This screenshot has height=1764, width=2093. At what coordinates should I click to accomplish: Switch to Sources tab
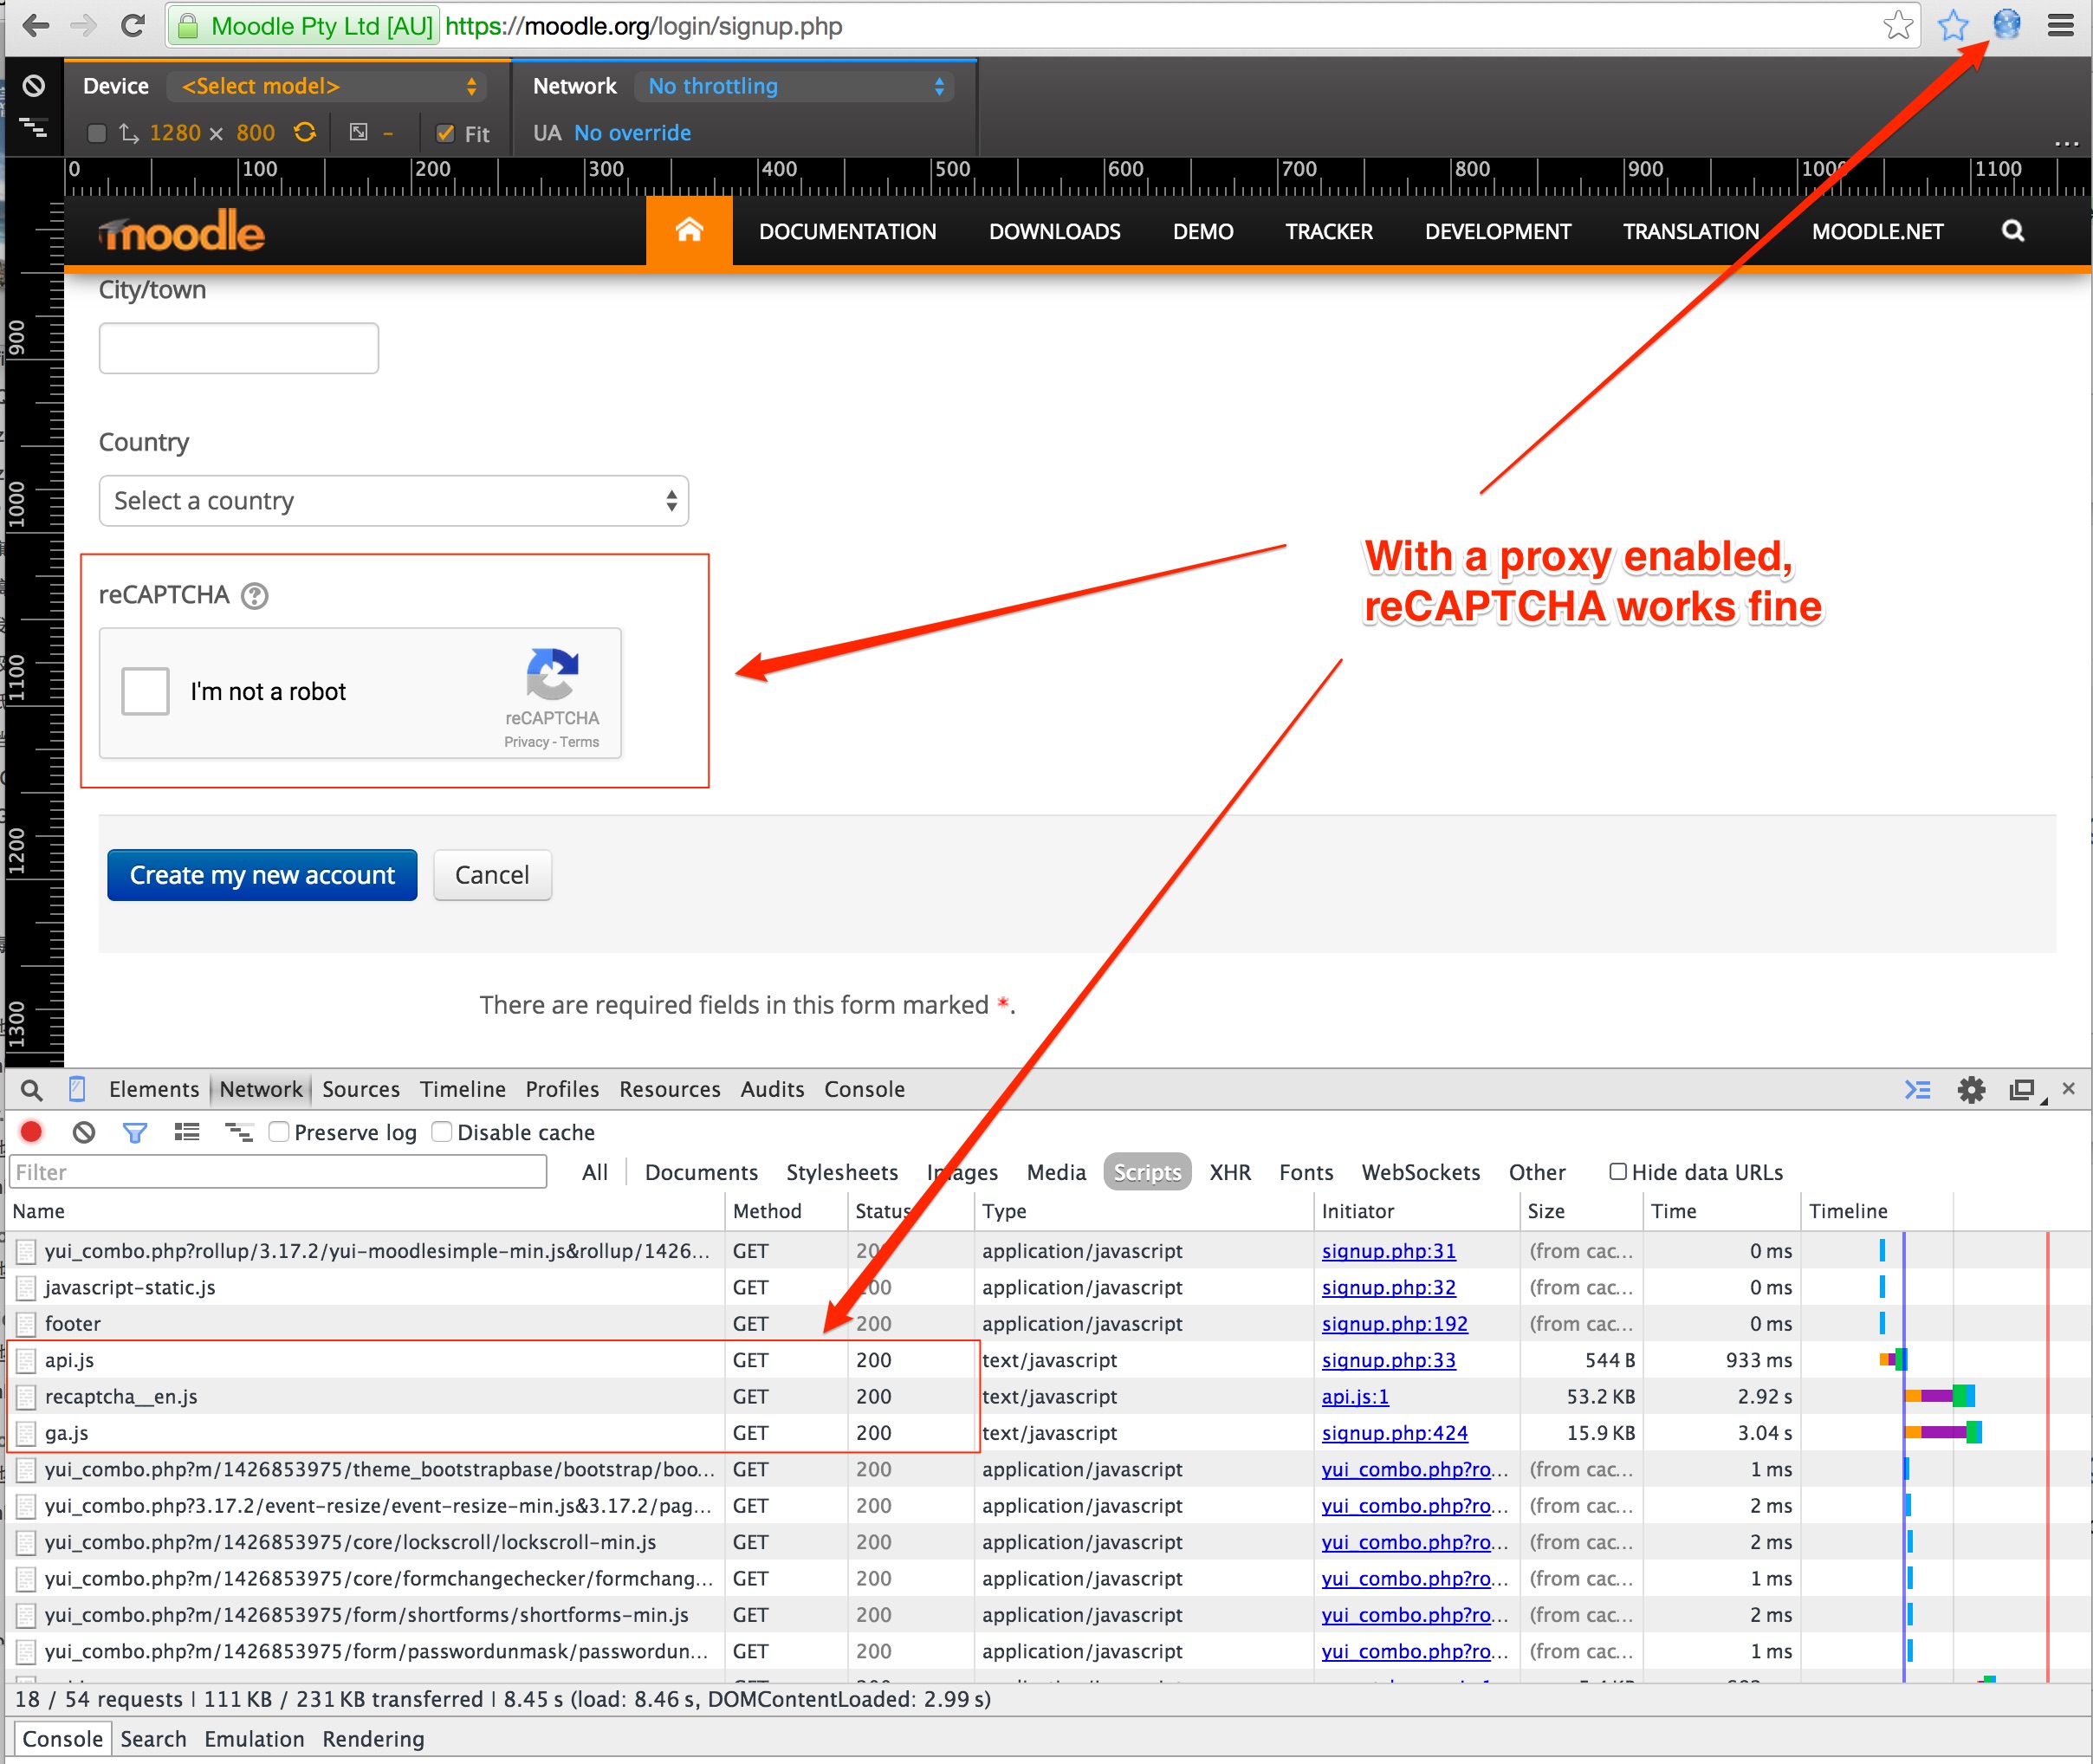pyautogui.click(x=361, y=1090)
